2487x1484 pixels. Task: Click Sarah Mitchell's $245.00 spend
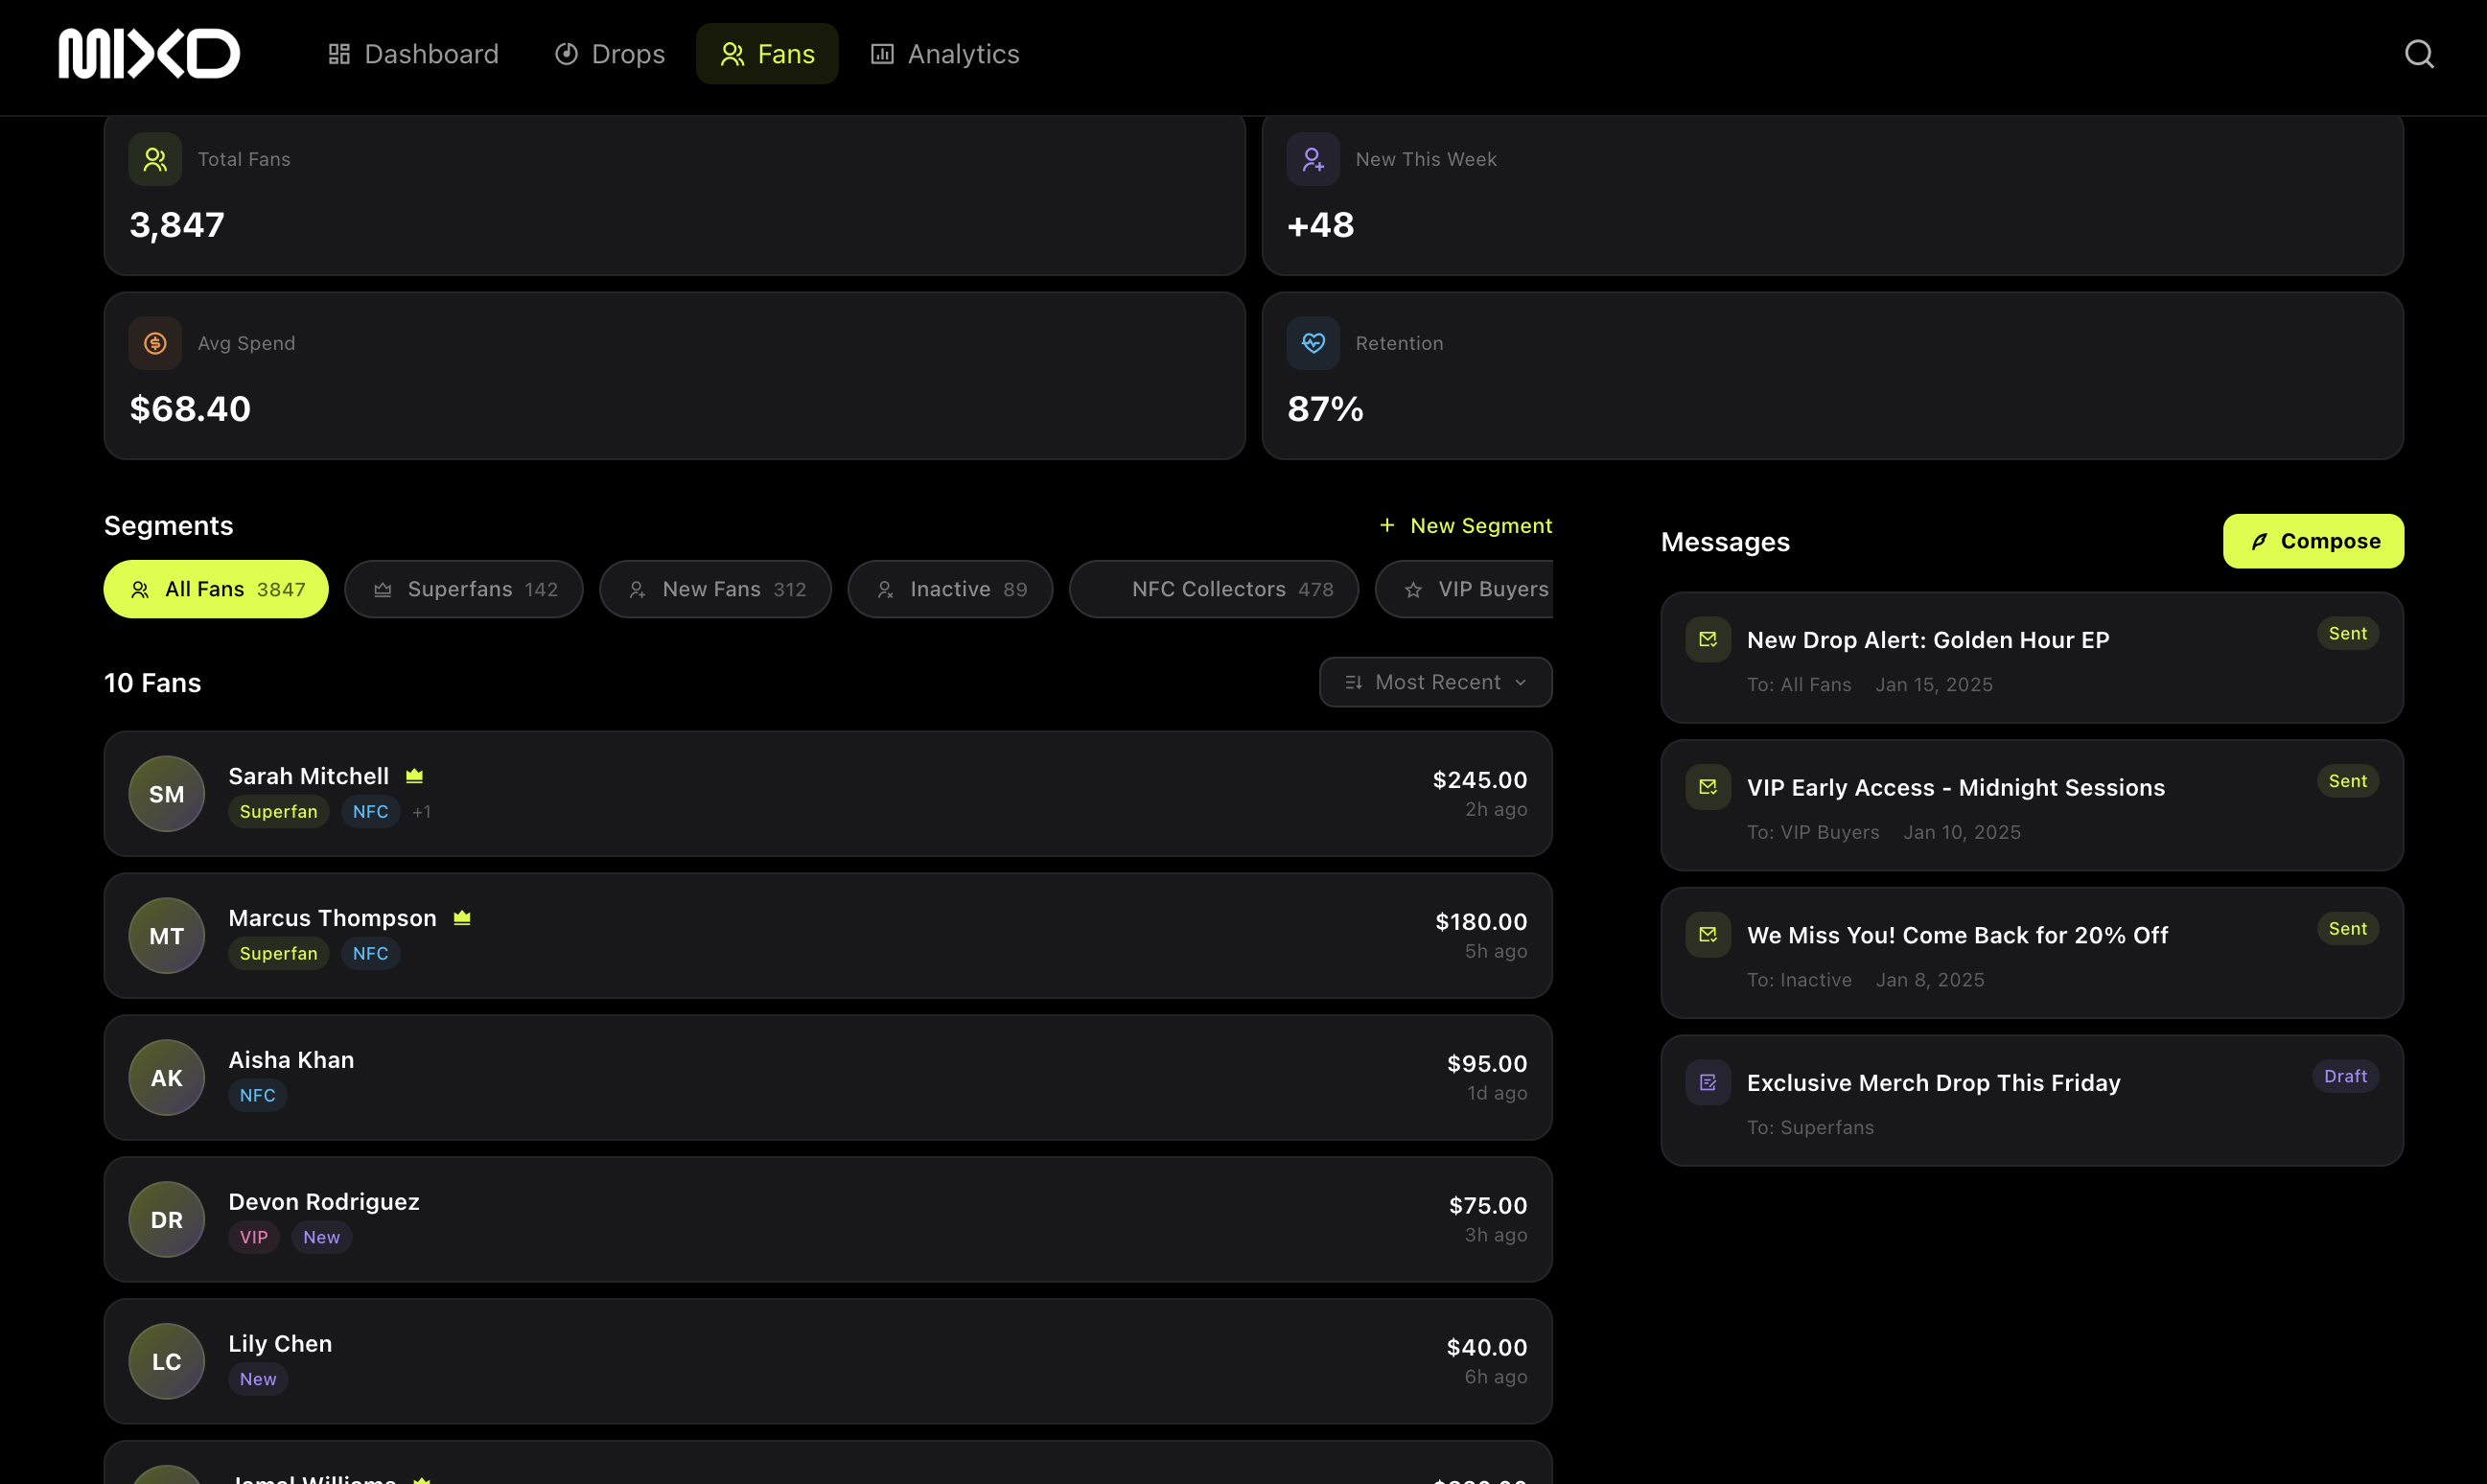coord(1479,779)
